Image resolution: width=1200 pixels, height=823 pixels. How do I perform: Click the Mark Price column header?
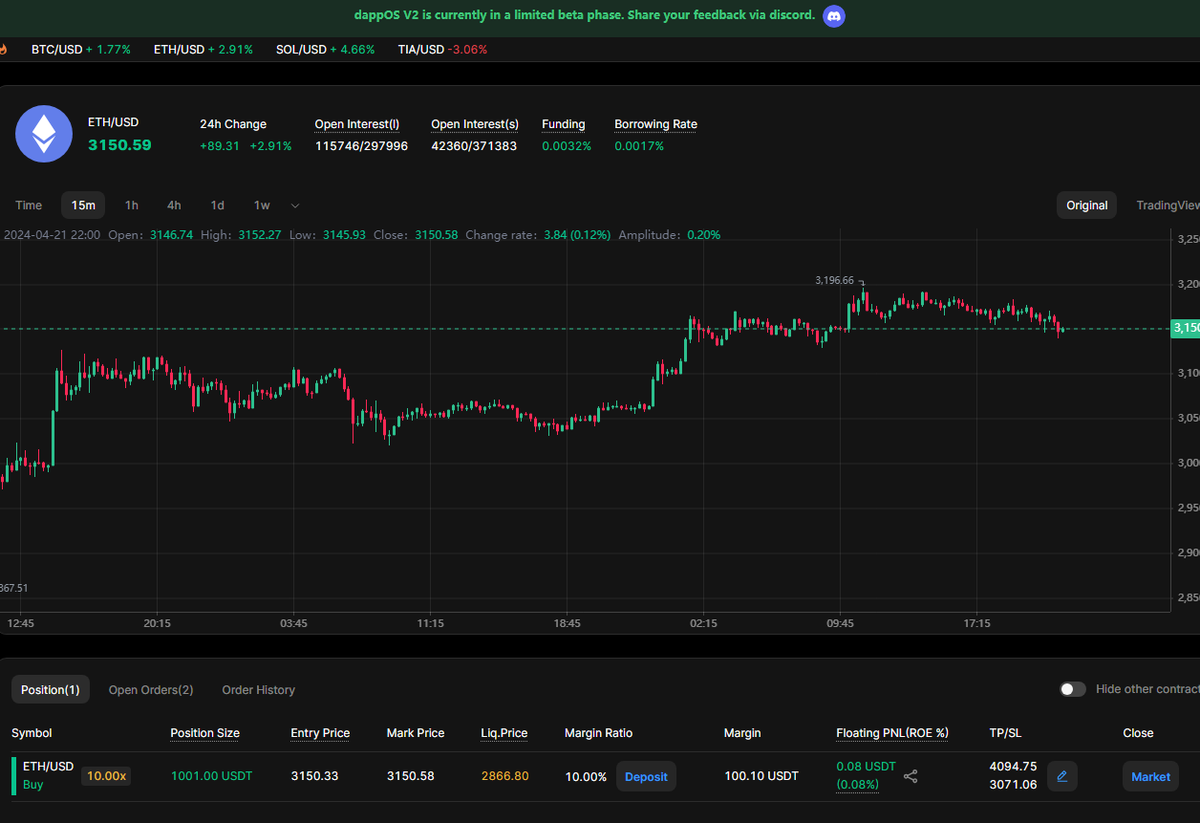416,733
